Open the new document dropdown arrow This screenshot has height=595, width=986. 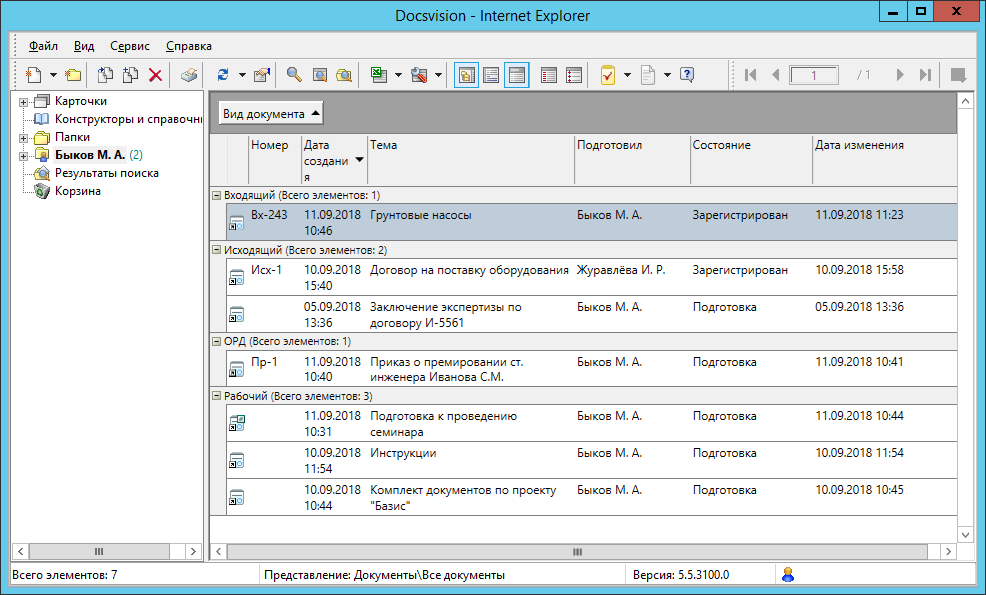click(53, 75)
